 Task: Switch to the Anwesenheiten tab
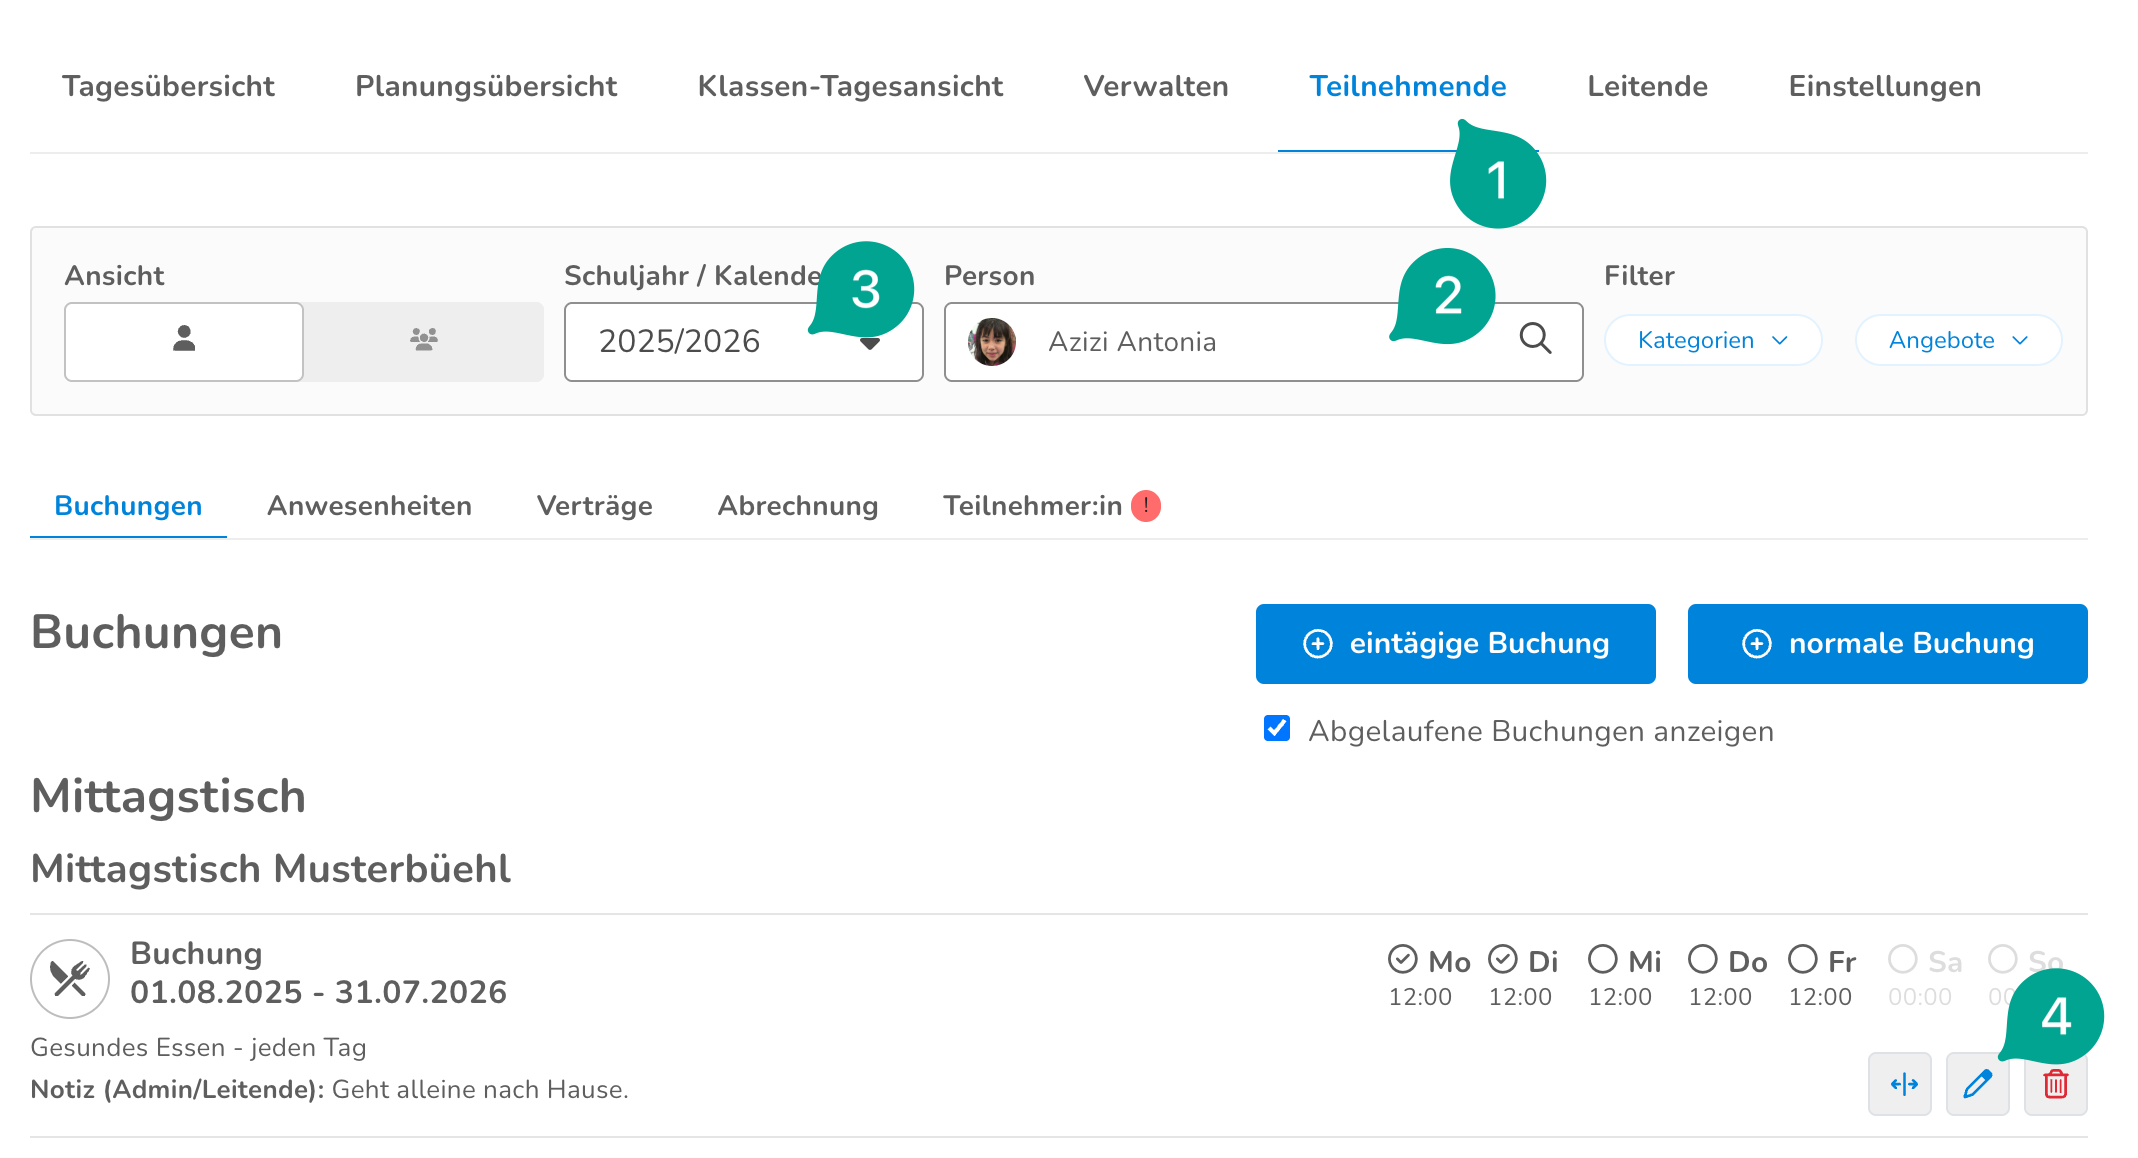tap(369, 506)
